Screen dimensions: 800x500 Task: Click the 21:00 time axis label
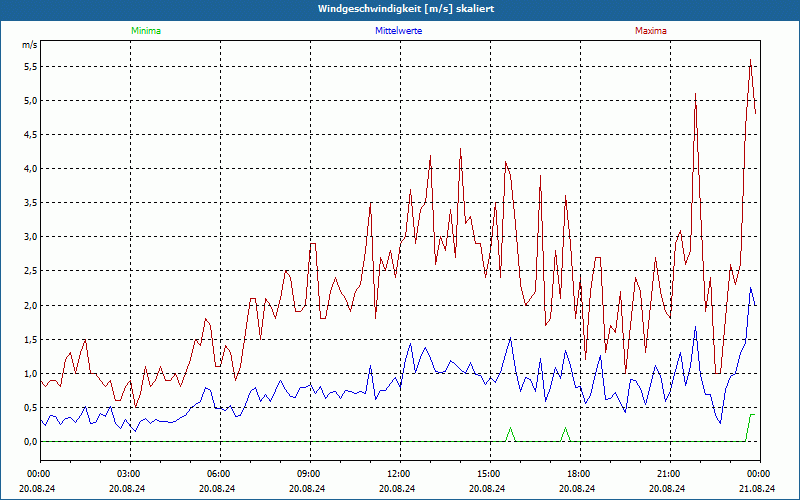667,474
